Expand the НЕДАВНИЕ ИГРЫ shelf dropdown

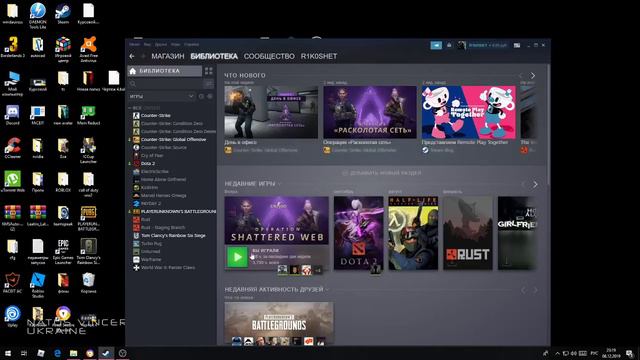click(x=280, y=184)
